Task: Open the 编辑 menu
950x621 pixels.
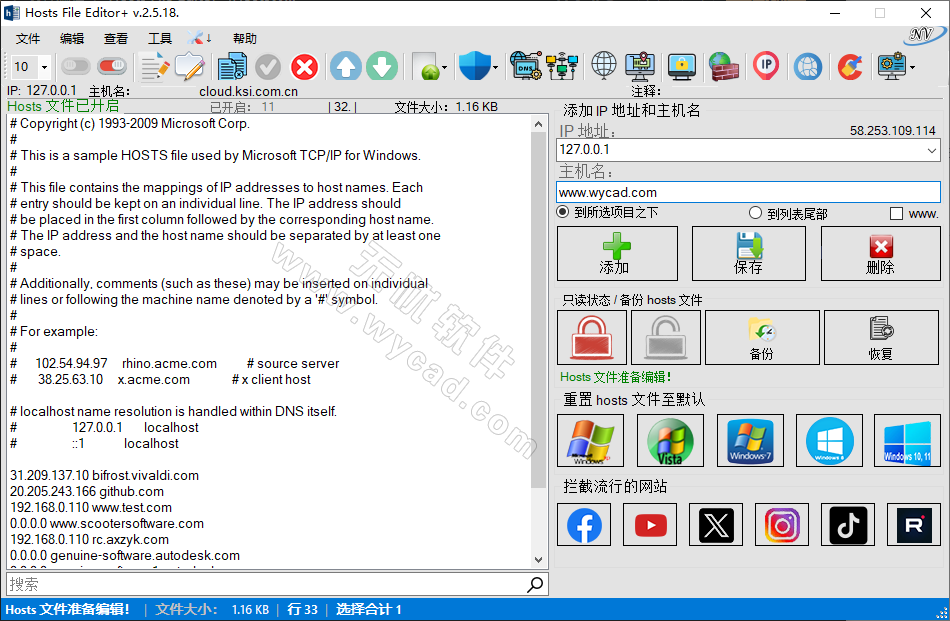Action: pos(71,39)
